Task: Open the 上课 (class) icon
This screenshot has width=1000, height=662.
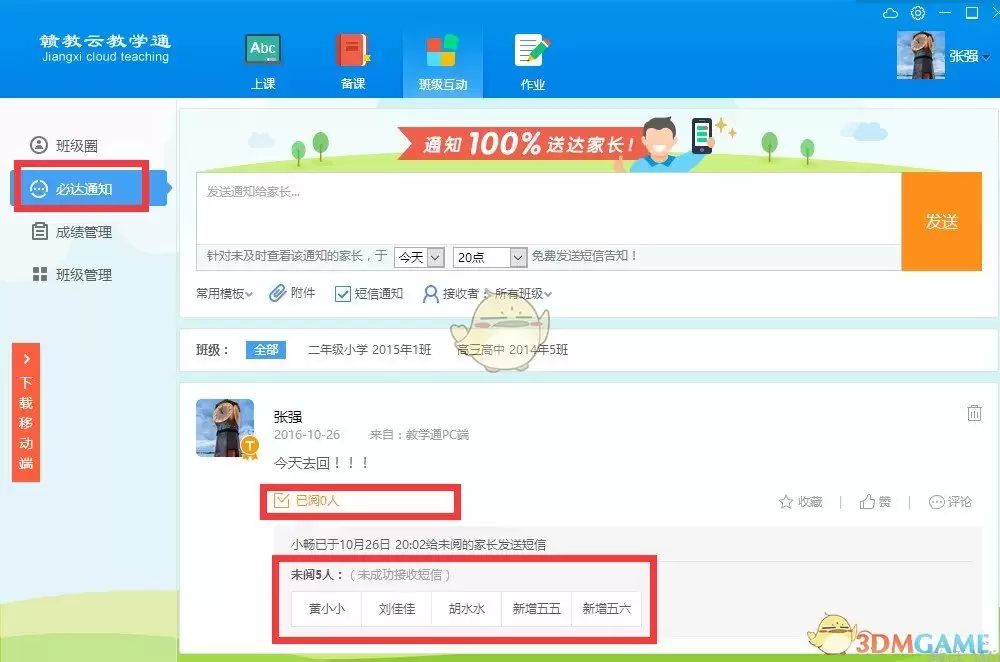Action: 263,59
